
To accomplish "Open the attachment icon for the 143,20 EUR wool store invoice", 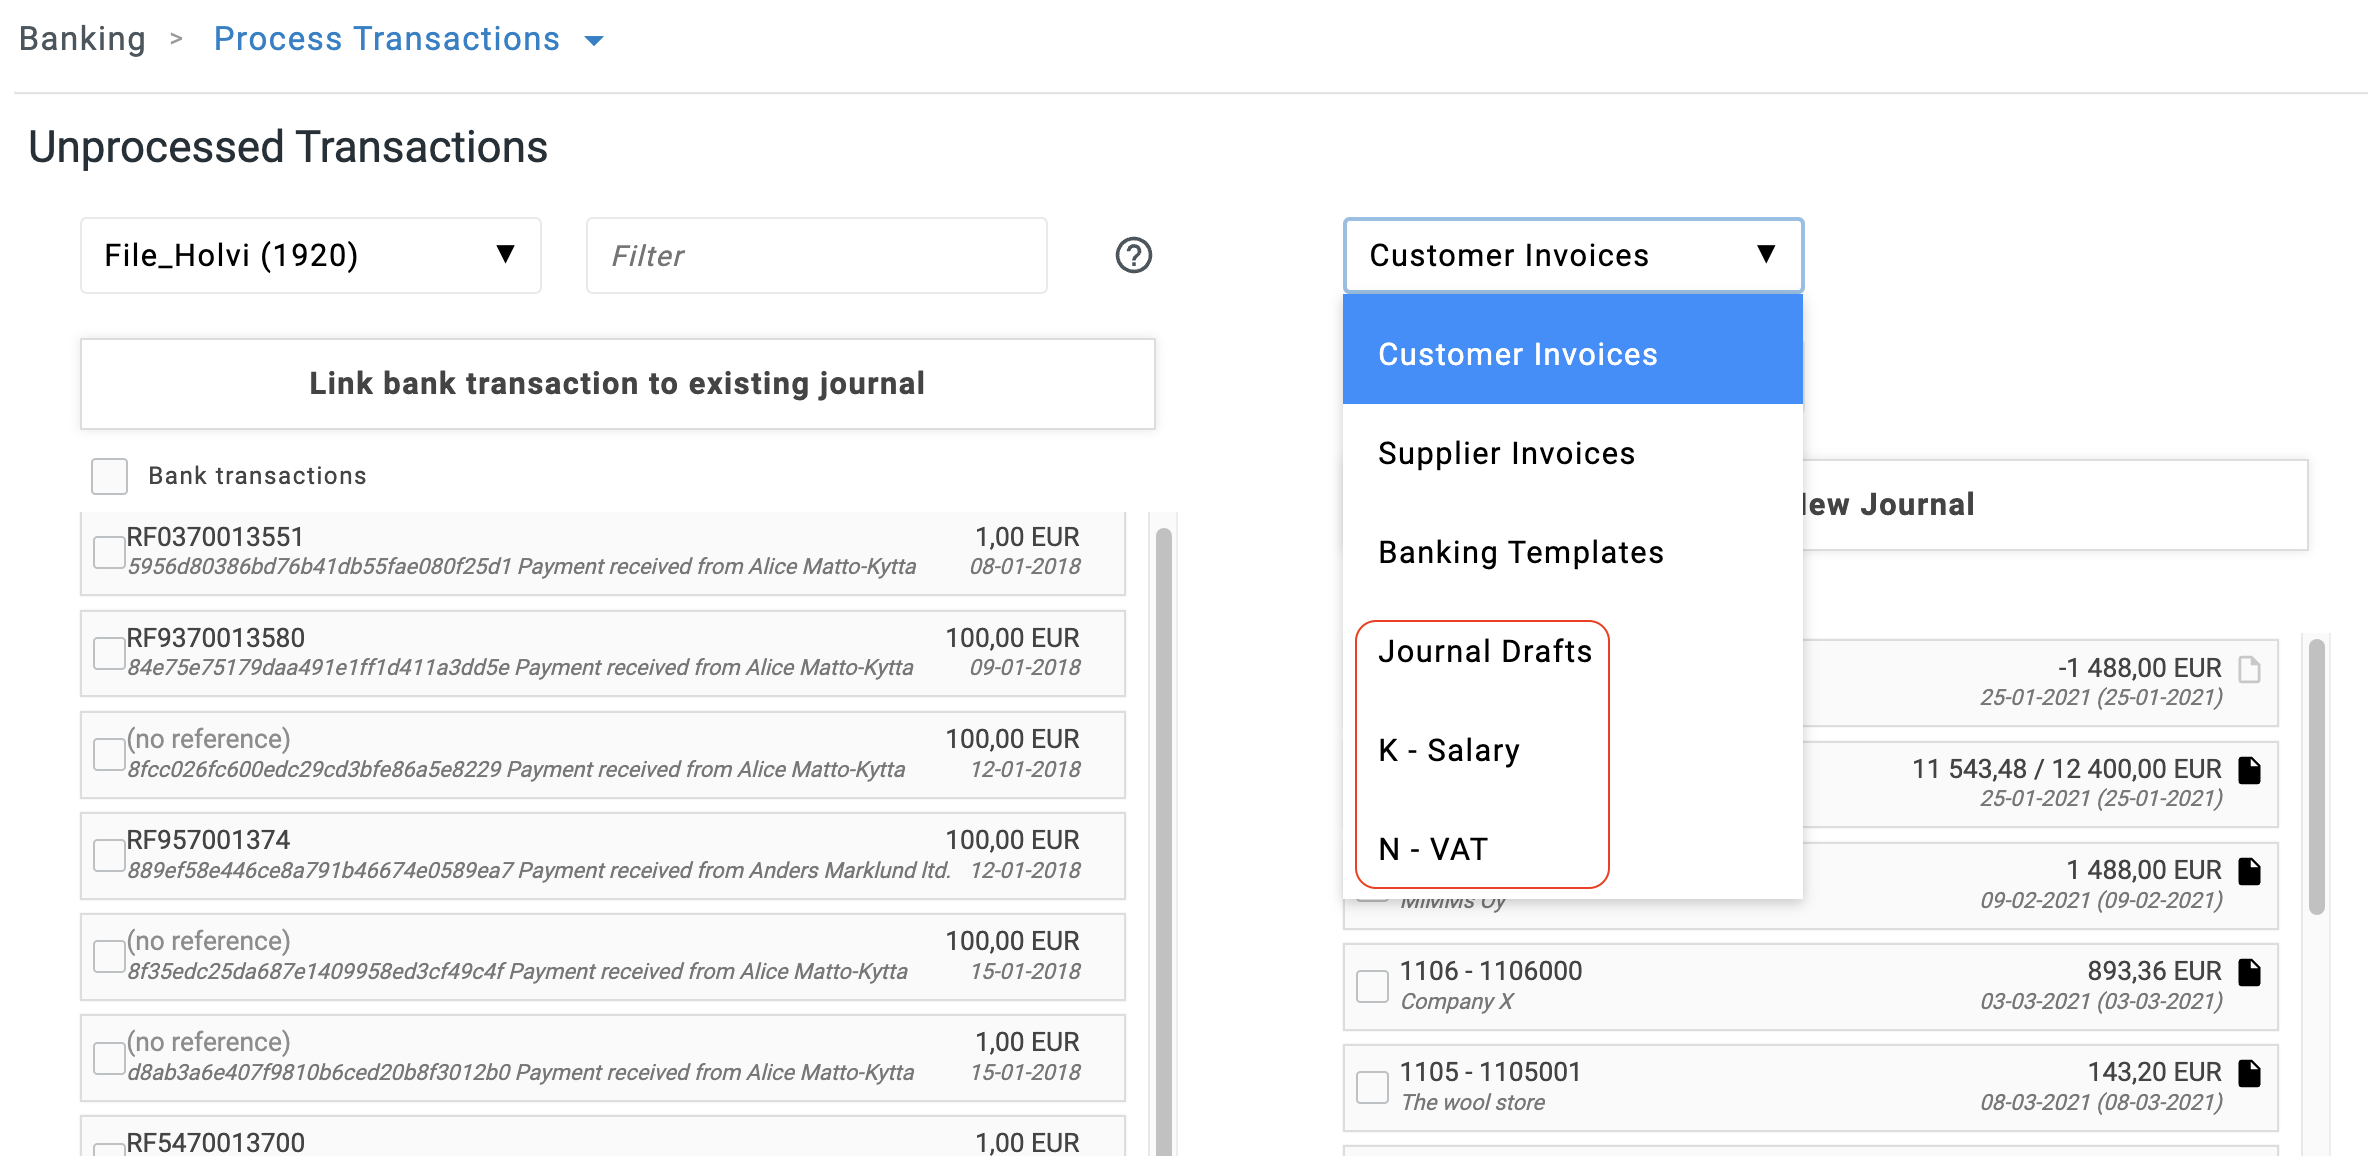I will [2249, 1073].
